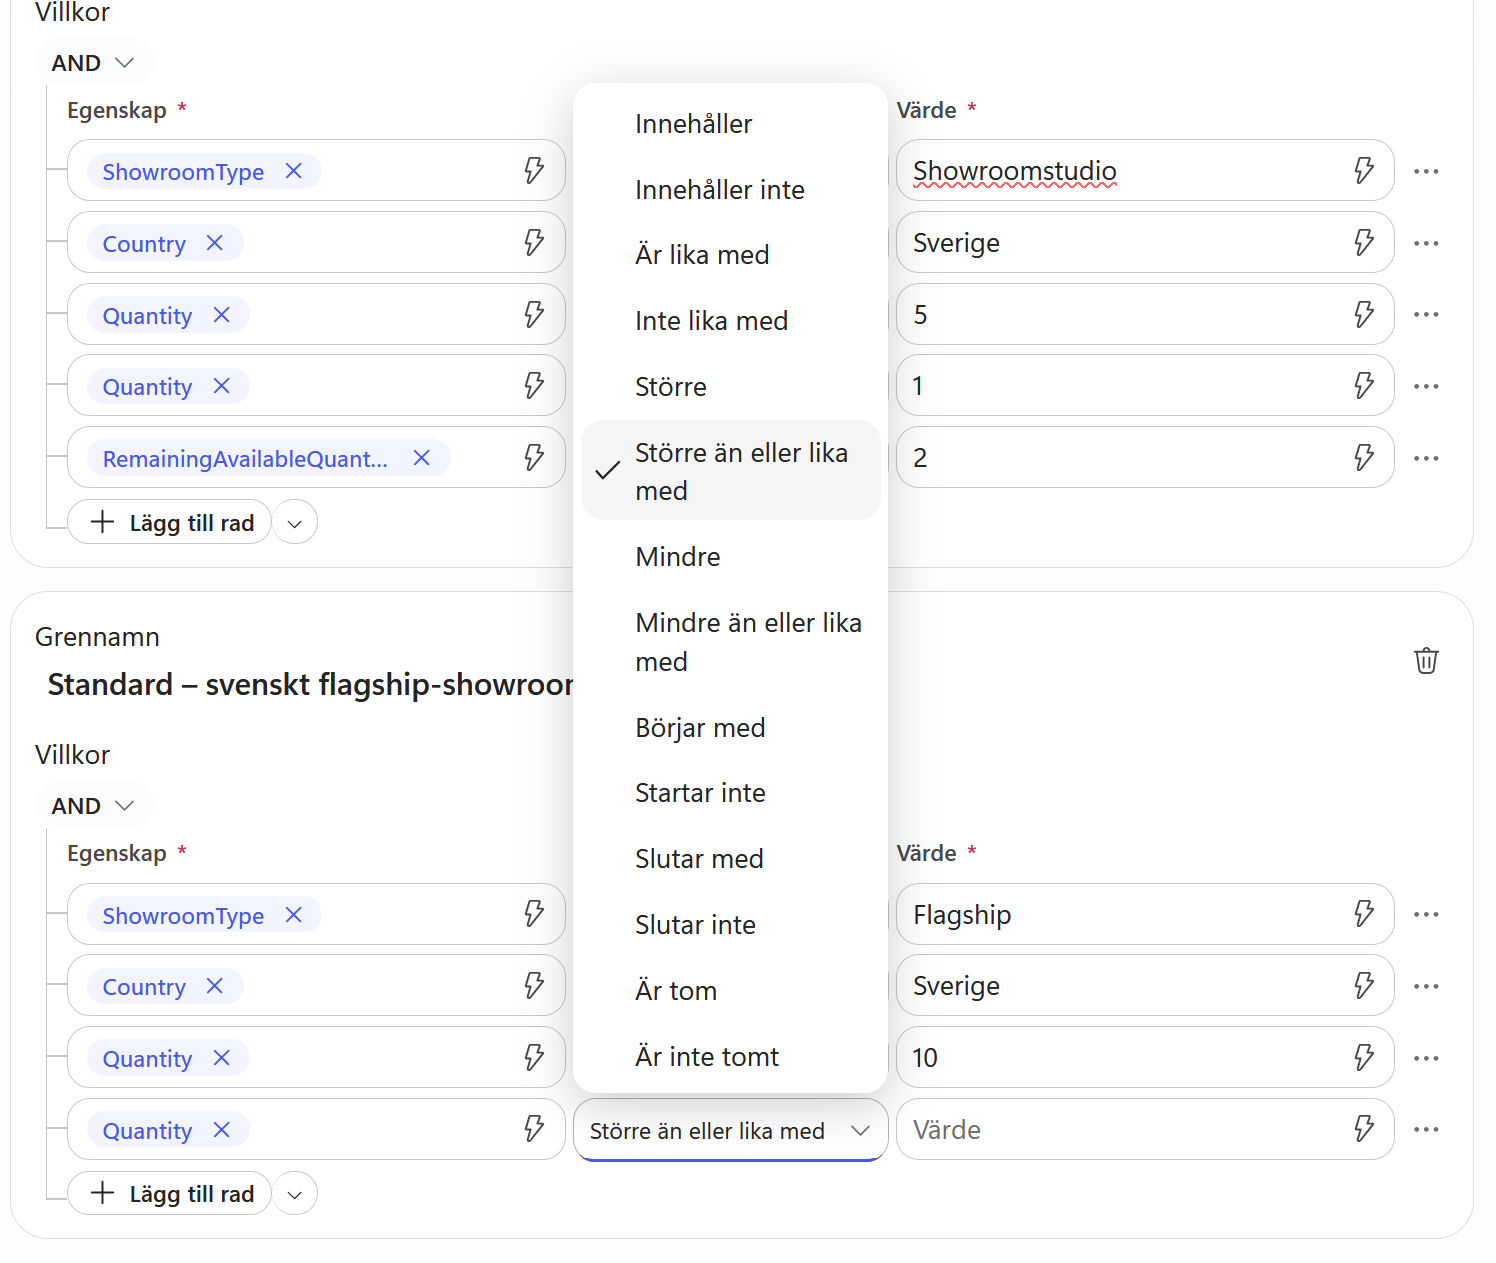The image size is (1496, 1263).
Task: Click lightning icon in the value 2 field
Action: pos(1364,457)
